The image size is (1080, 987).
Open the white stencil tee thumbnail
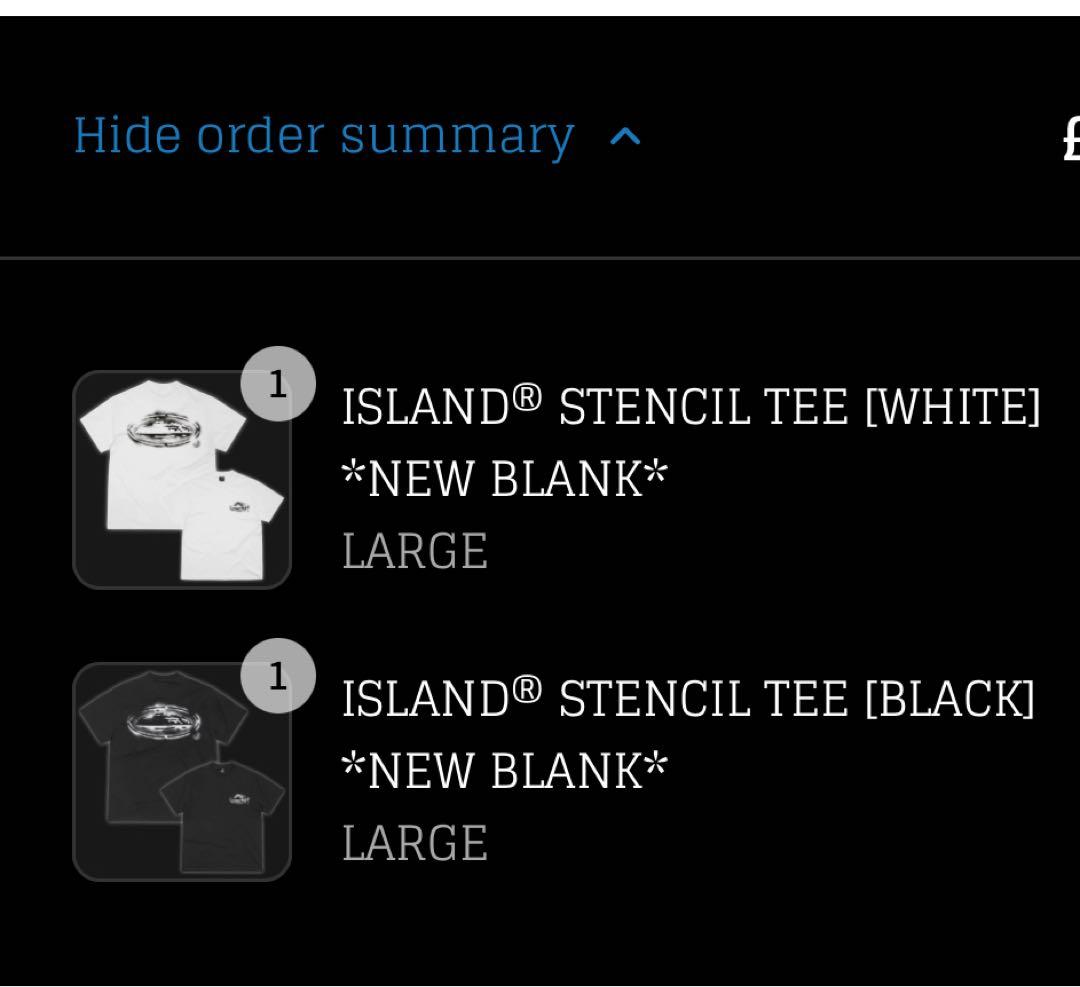[x=182, y=480]
